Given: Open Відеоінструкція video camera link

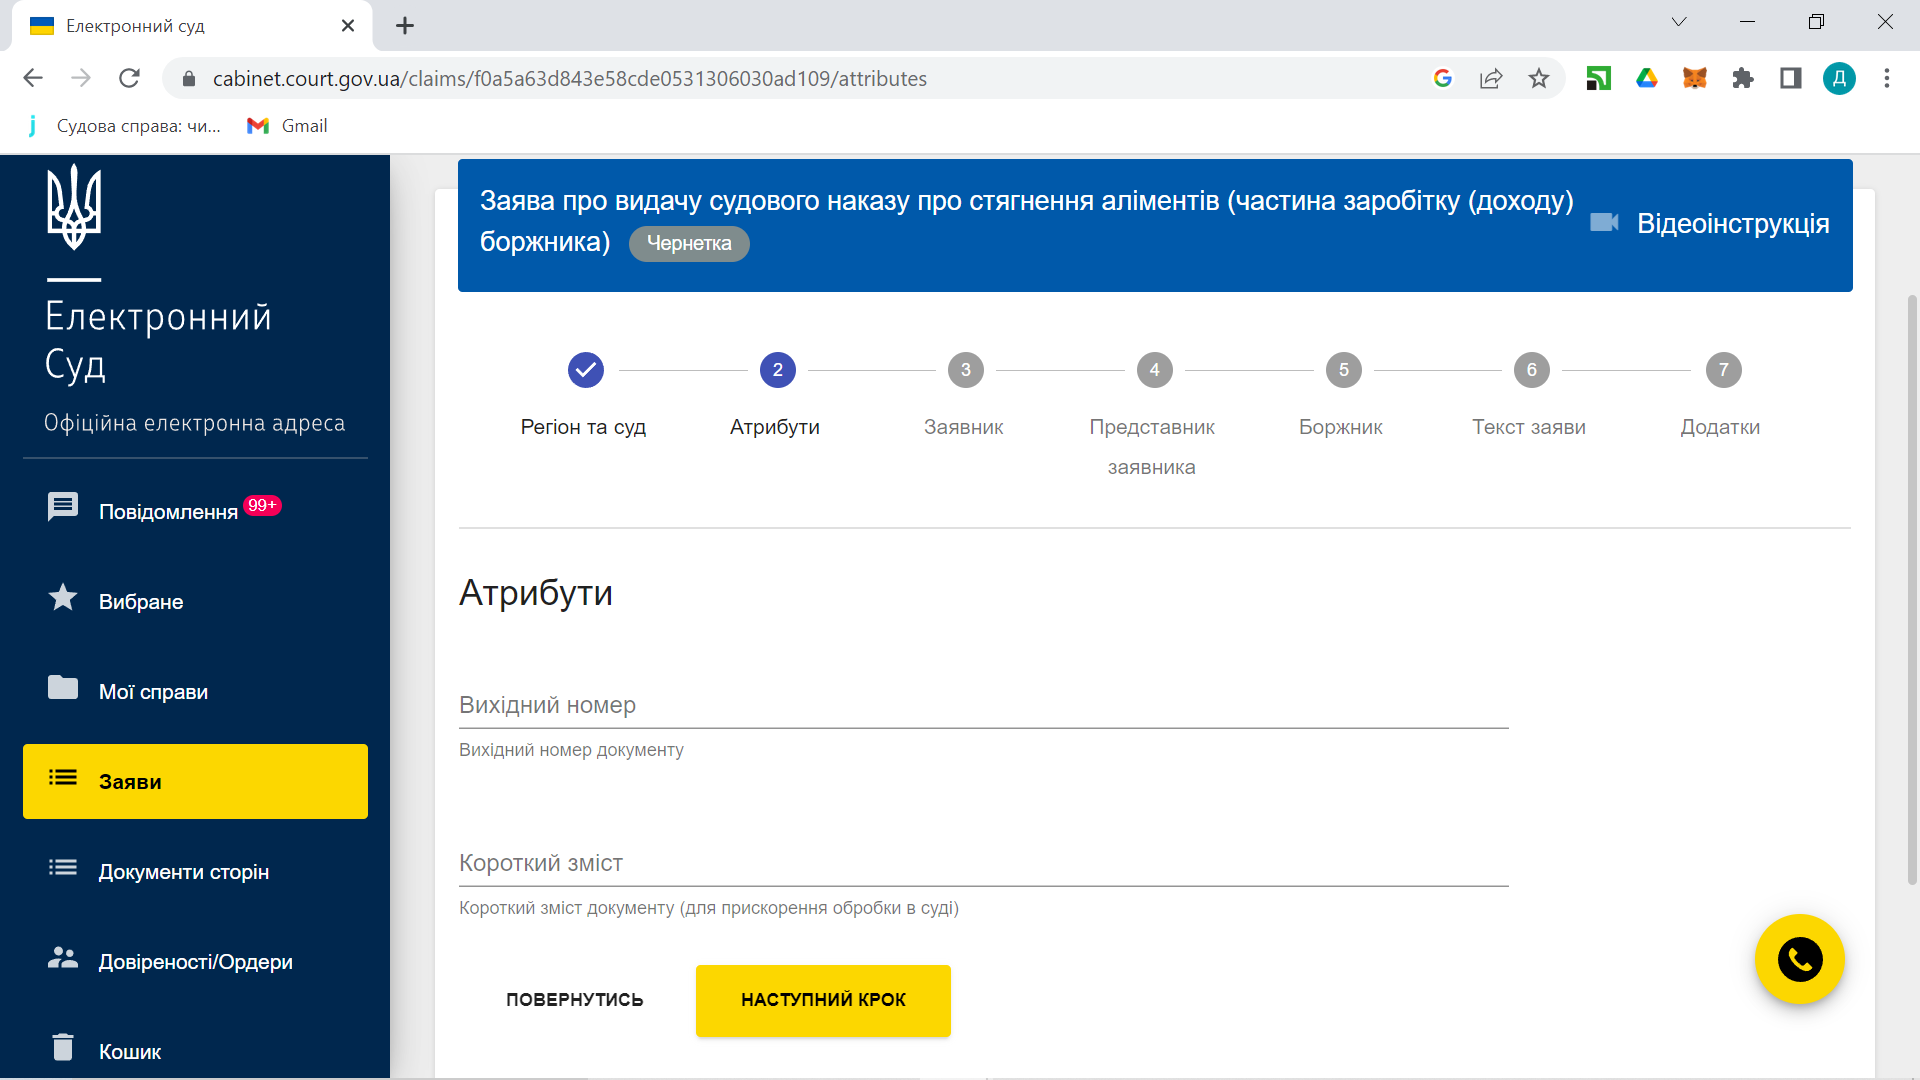Looking at the screenshot, I should 1711,223.
